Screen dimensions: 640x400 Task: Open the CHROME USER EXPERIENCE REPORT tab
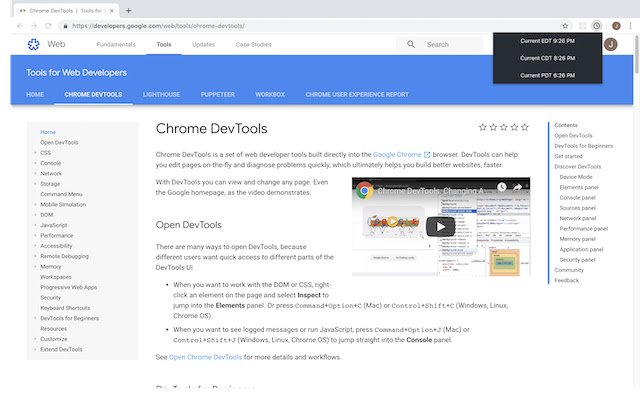(x=357, y=94)
